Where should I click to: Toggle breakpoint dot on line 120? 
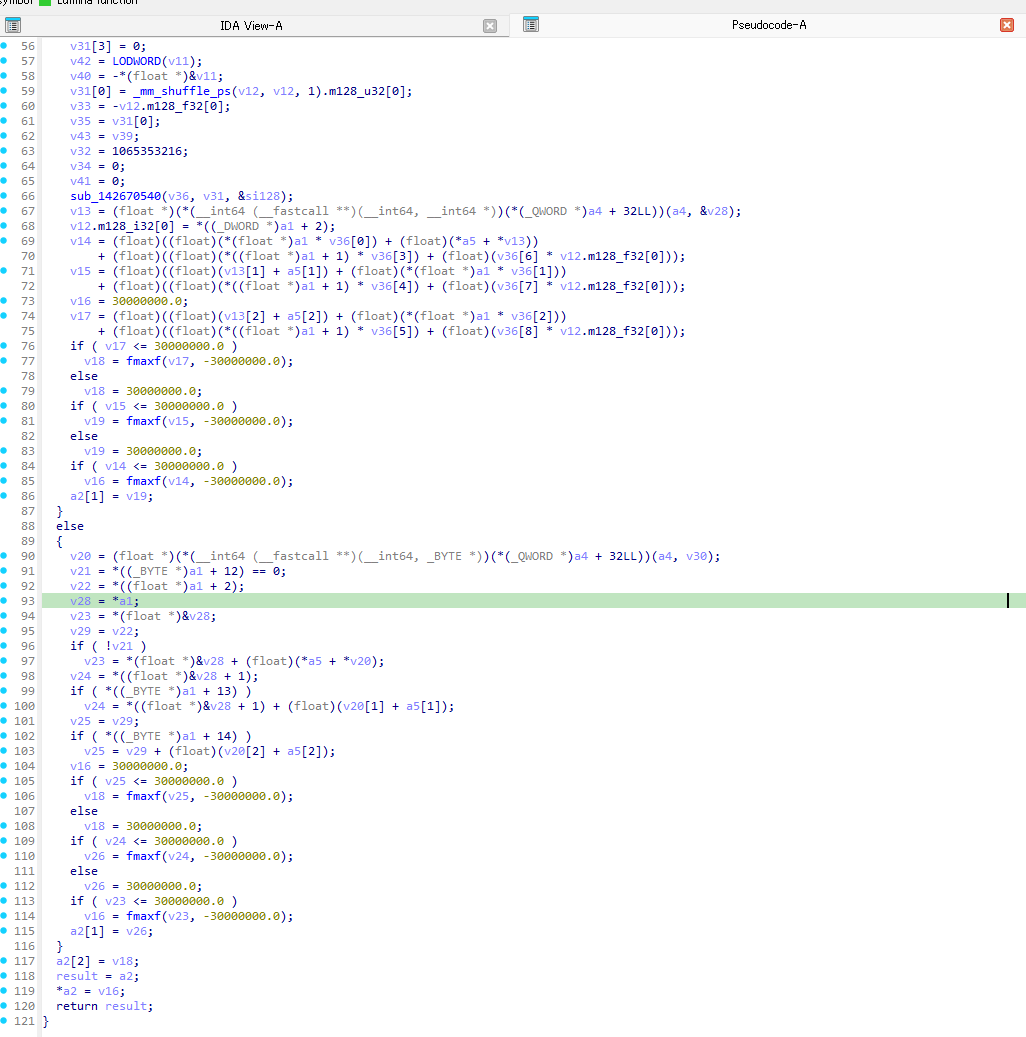coord(4,1006)
